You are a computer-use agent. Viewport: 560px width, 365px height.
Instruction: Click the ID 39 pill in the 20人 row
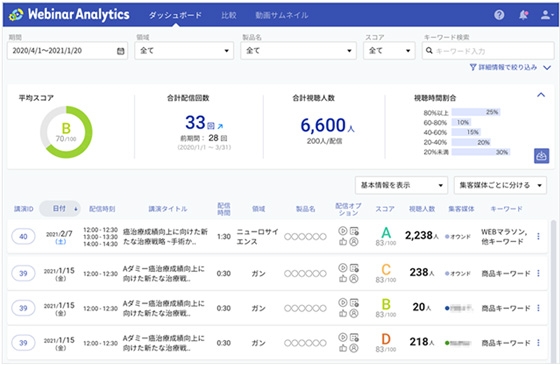[23, 308]
